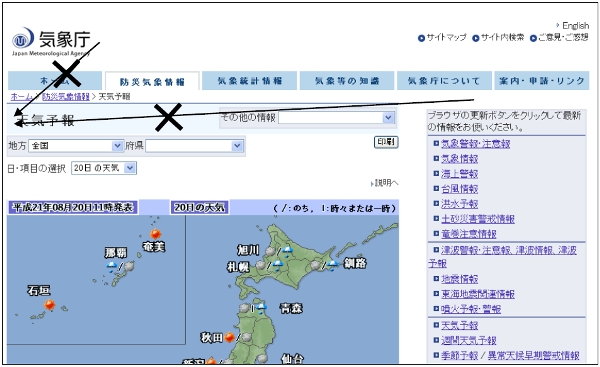Select the 案内・申請・リンク tab

(541, 81)
